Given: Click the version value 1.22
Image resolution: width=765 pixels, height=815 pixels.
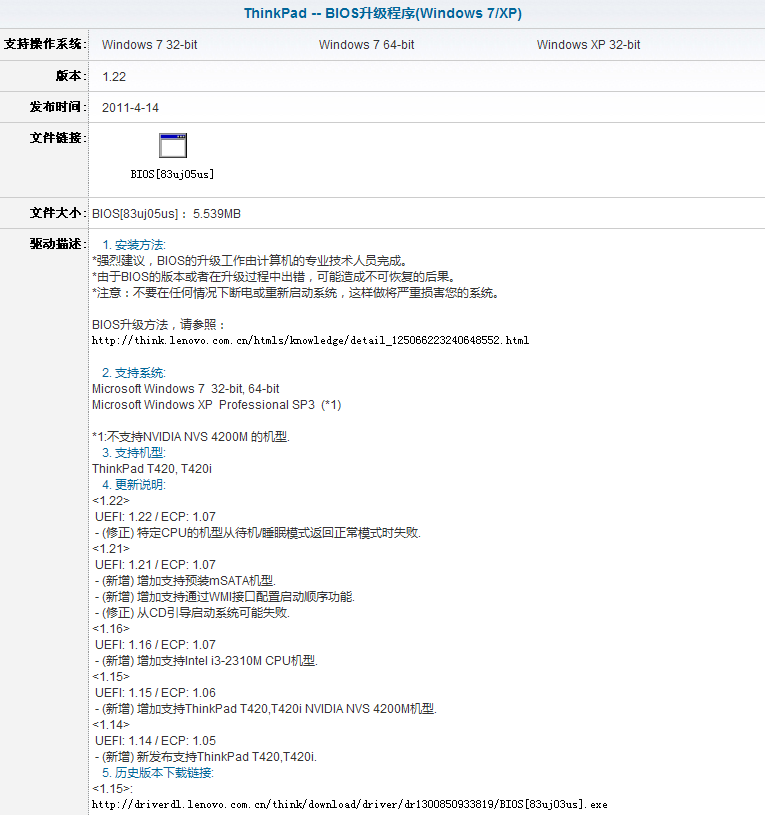Looking at the screenshot, I should (x=114, y=77).
